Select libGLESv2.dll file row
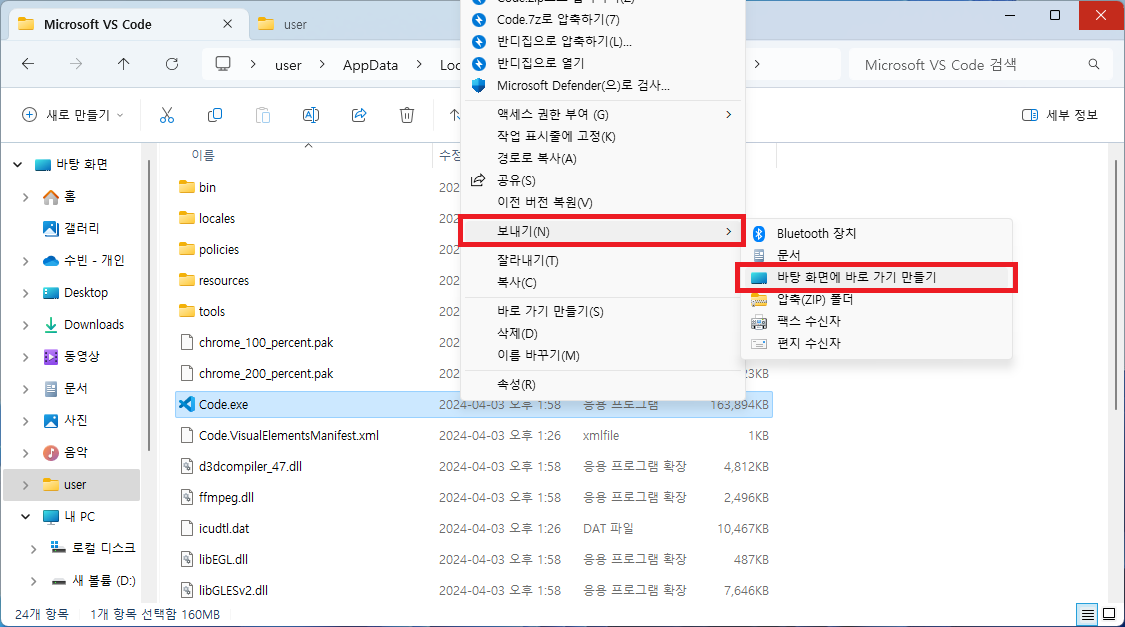 tap(474, 590)
